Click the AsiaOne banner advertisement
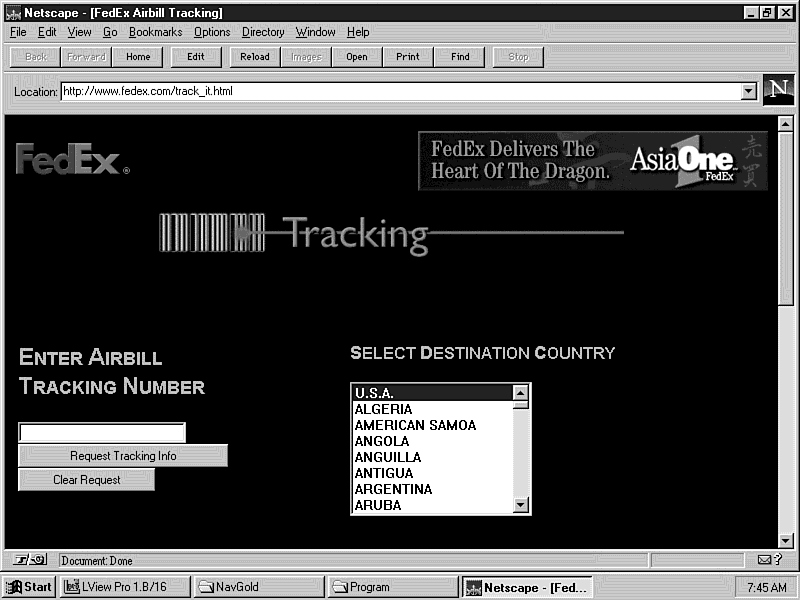This screenshot has width=800, height=600. click(593, 161)
